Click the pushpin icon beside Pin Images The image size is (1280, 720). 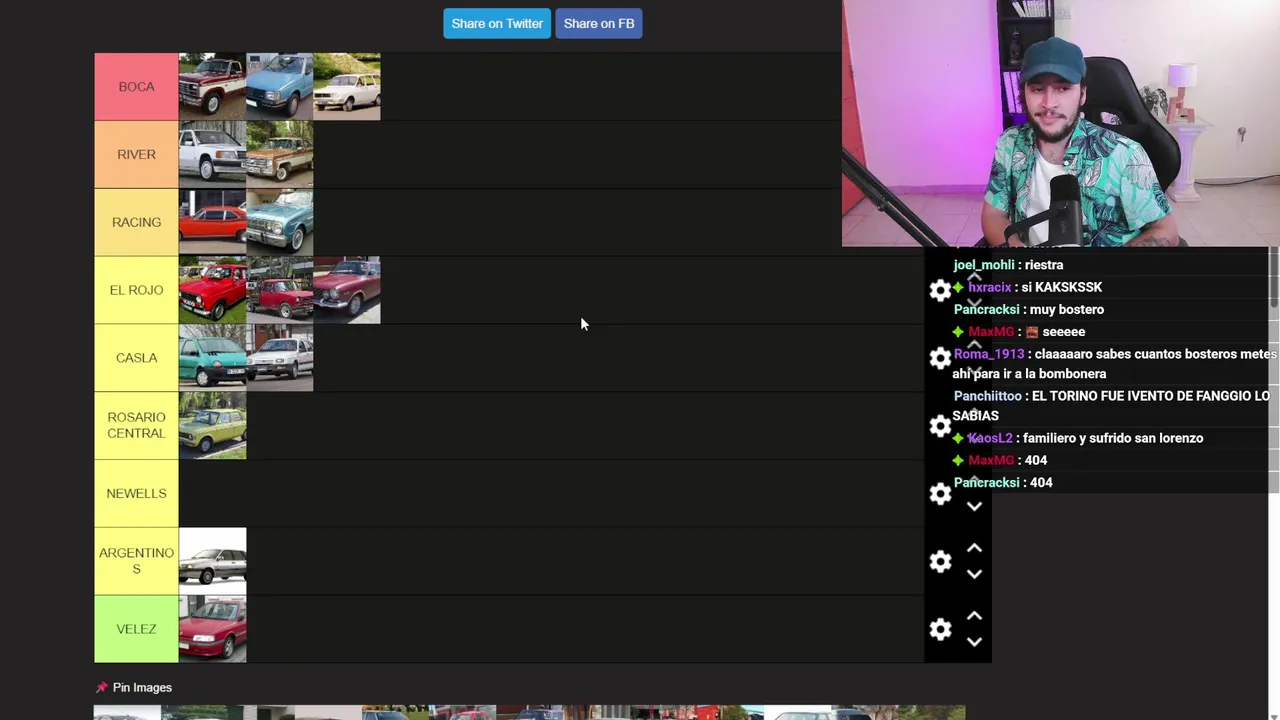tap(101, 687)
